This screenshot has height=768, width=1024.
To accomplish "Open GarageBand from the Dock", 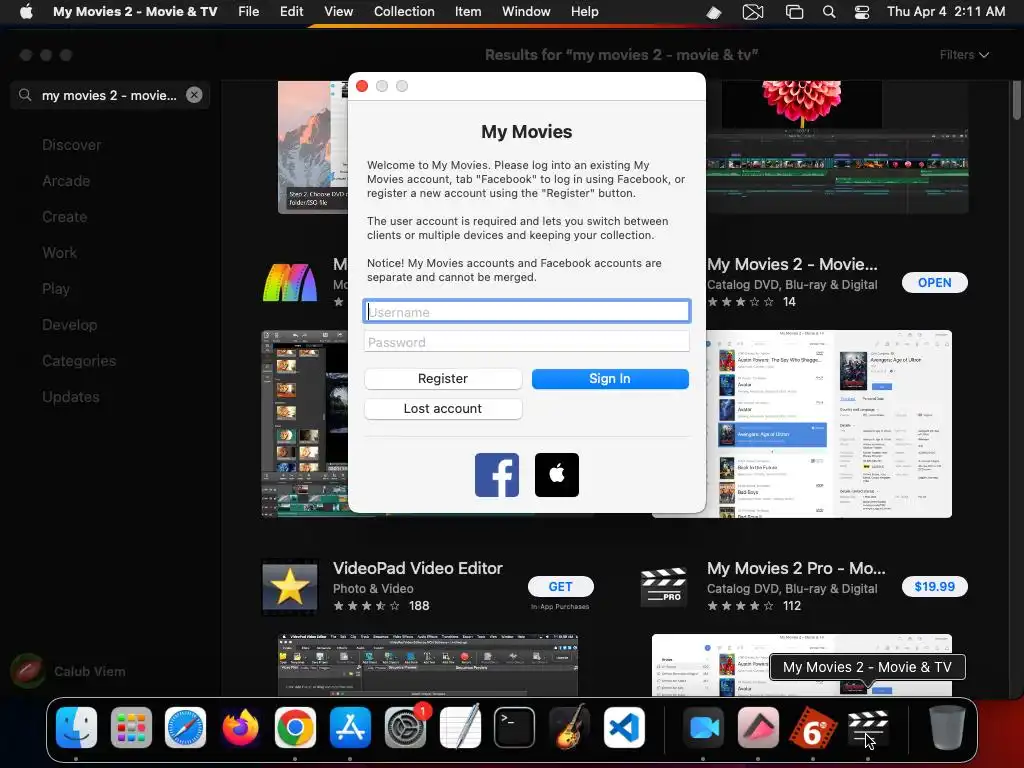I will [569, 727].
